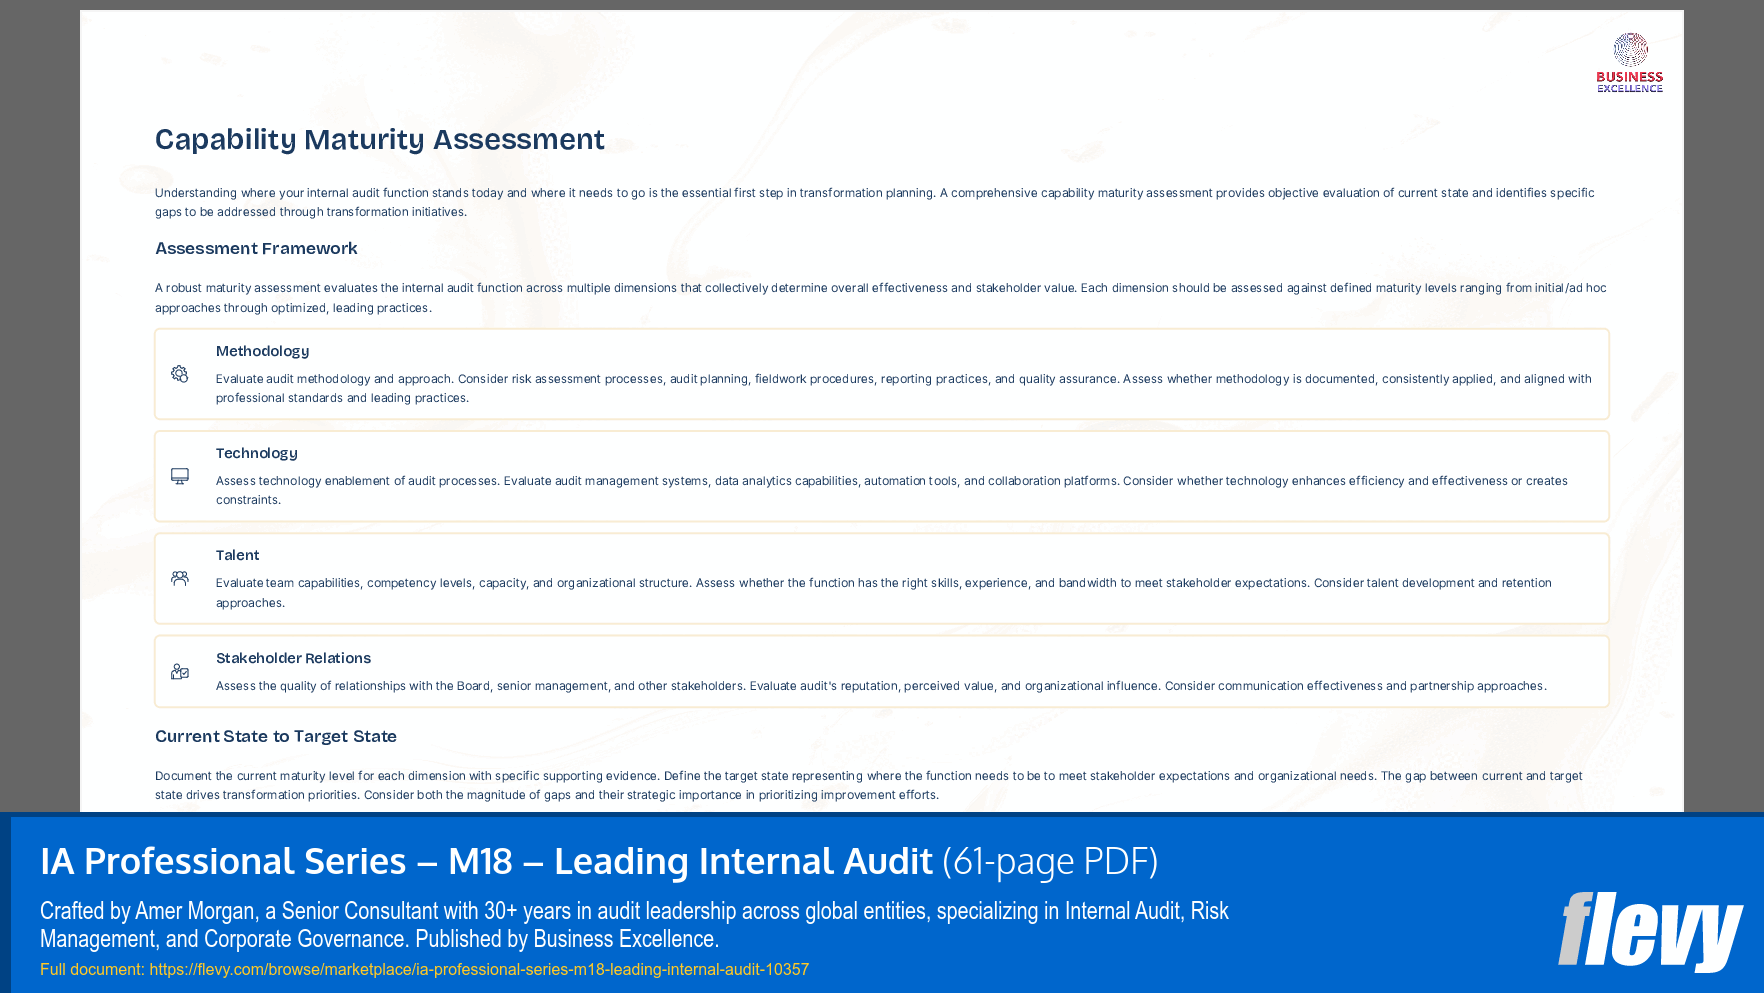Select the gear icon beside Methodology

click(x=180, y=374)
